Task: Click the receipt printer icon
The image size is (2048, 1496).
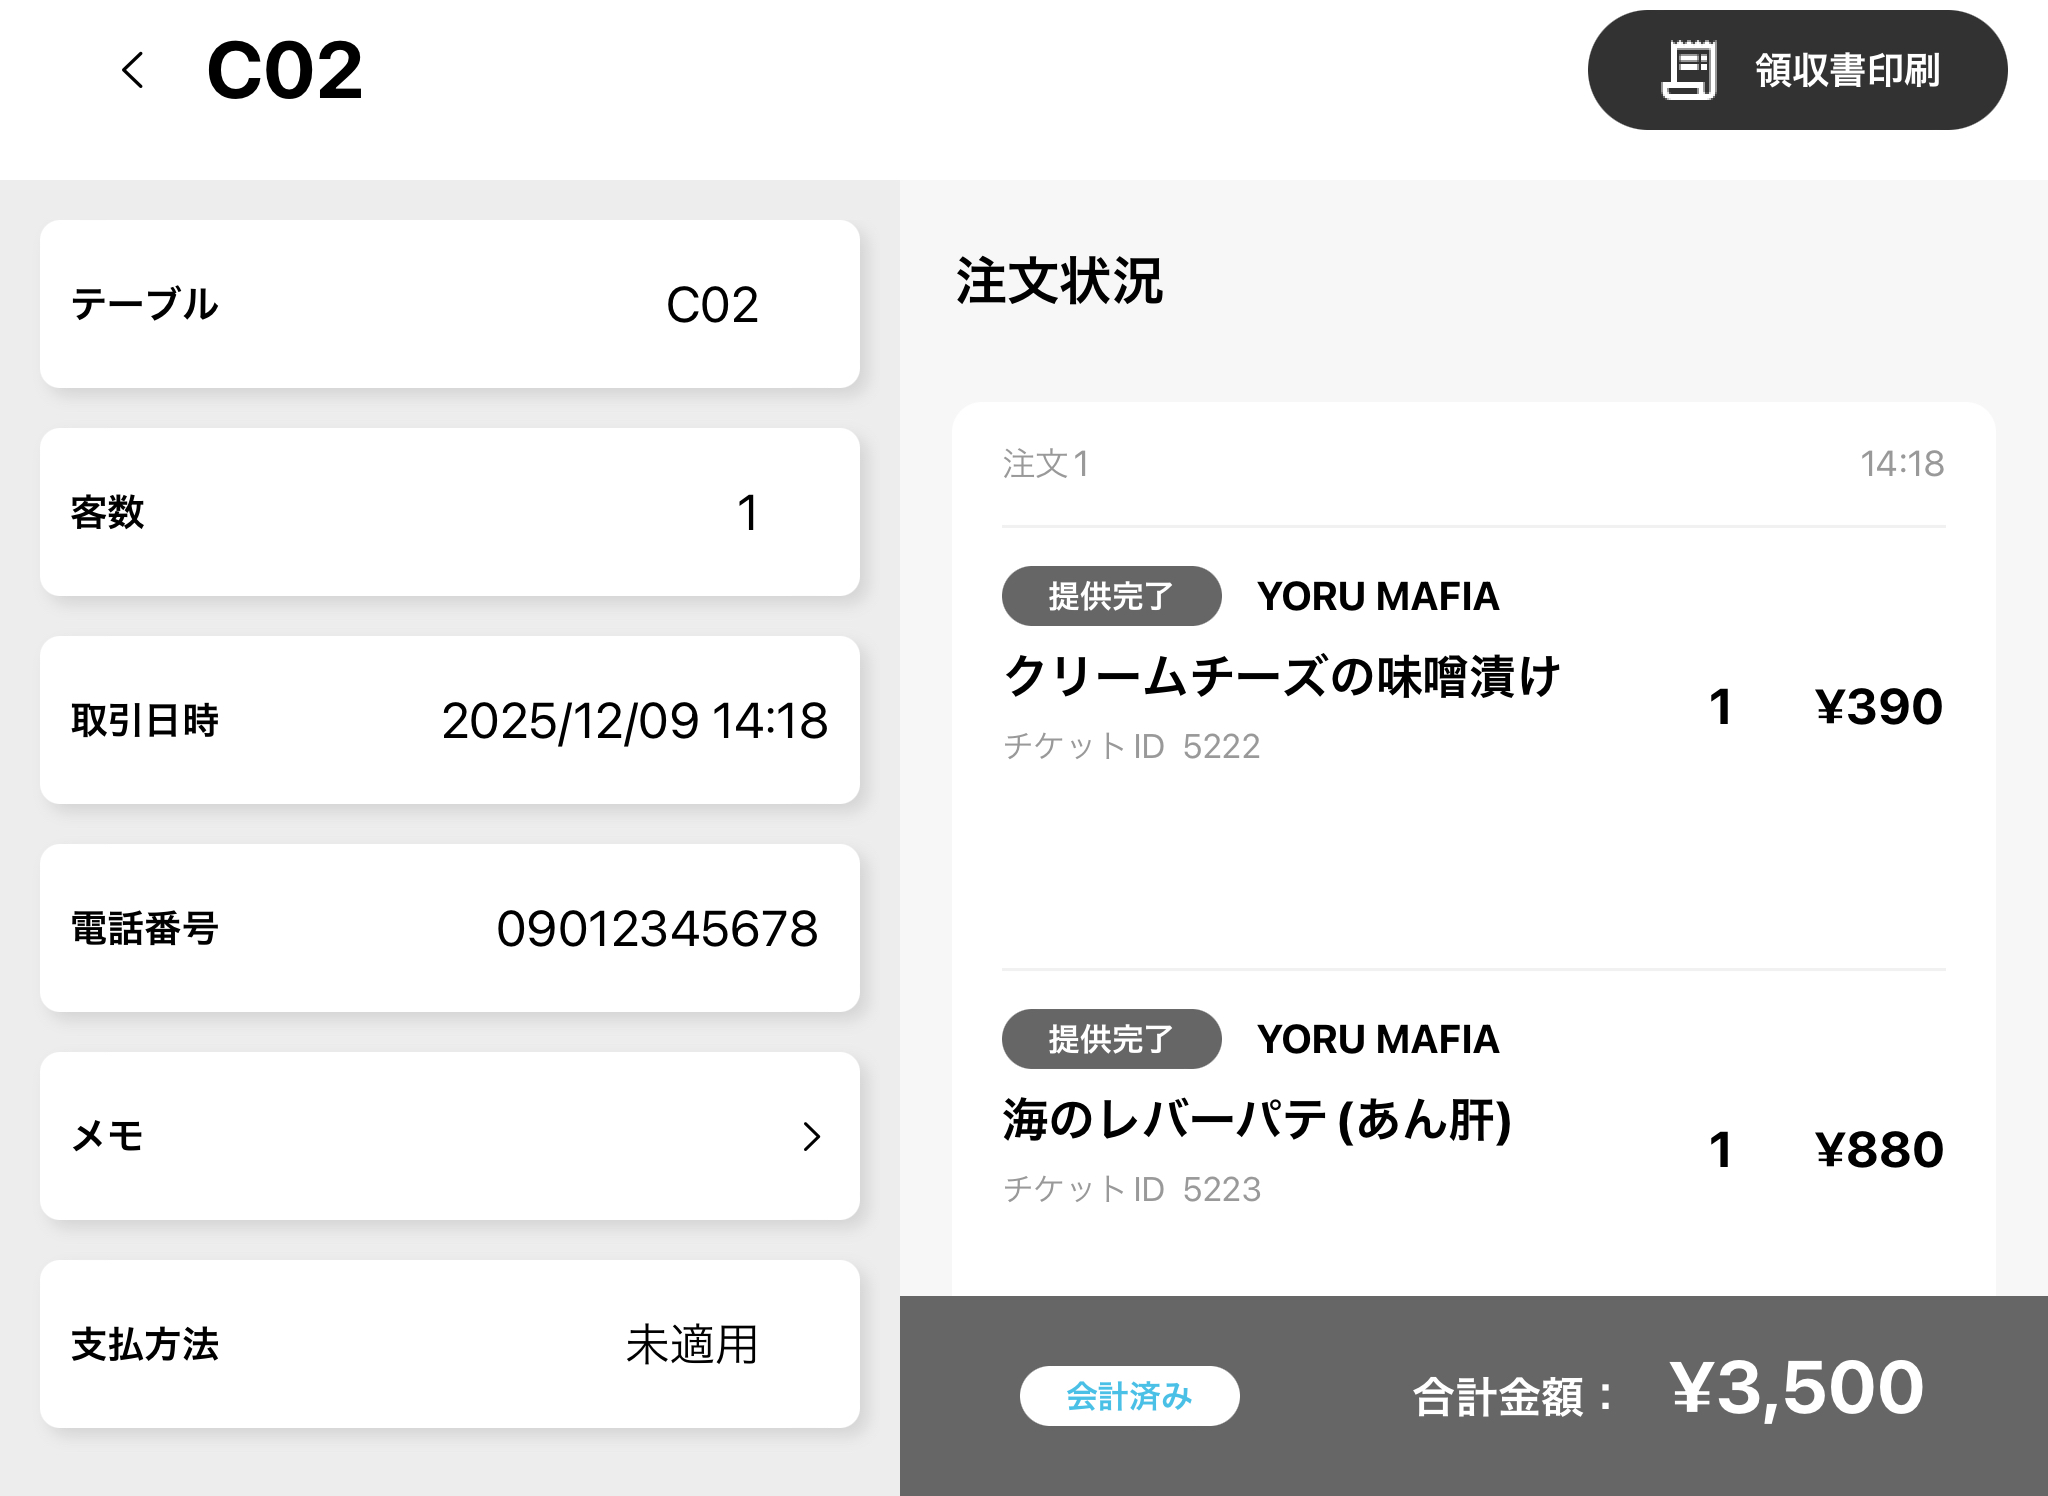Action: point(1689,70)
